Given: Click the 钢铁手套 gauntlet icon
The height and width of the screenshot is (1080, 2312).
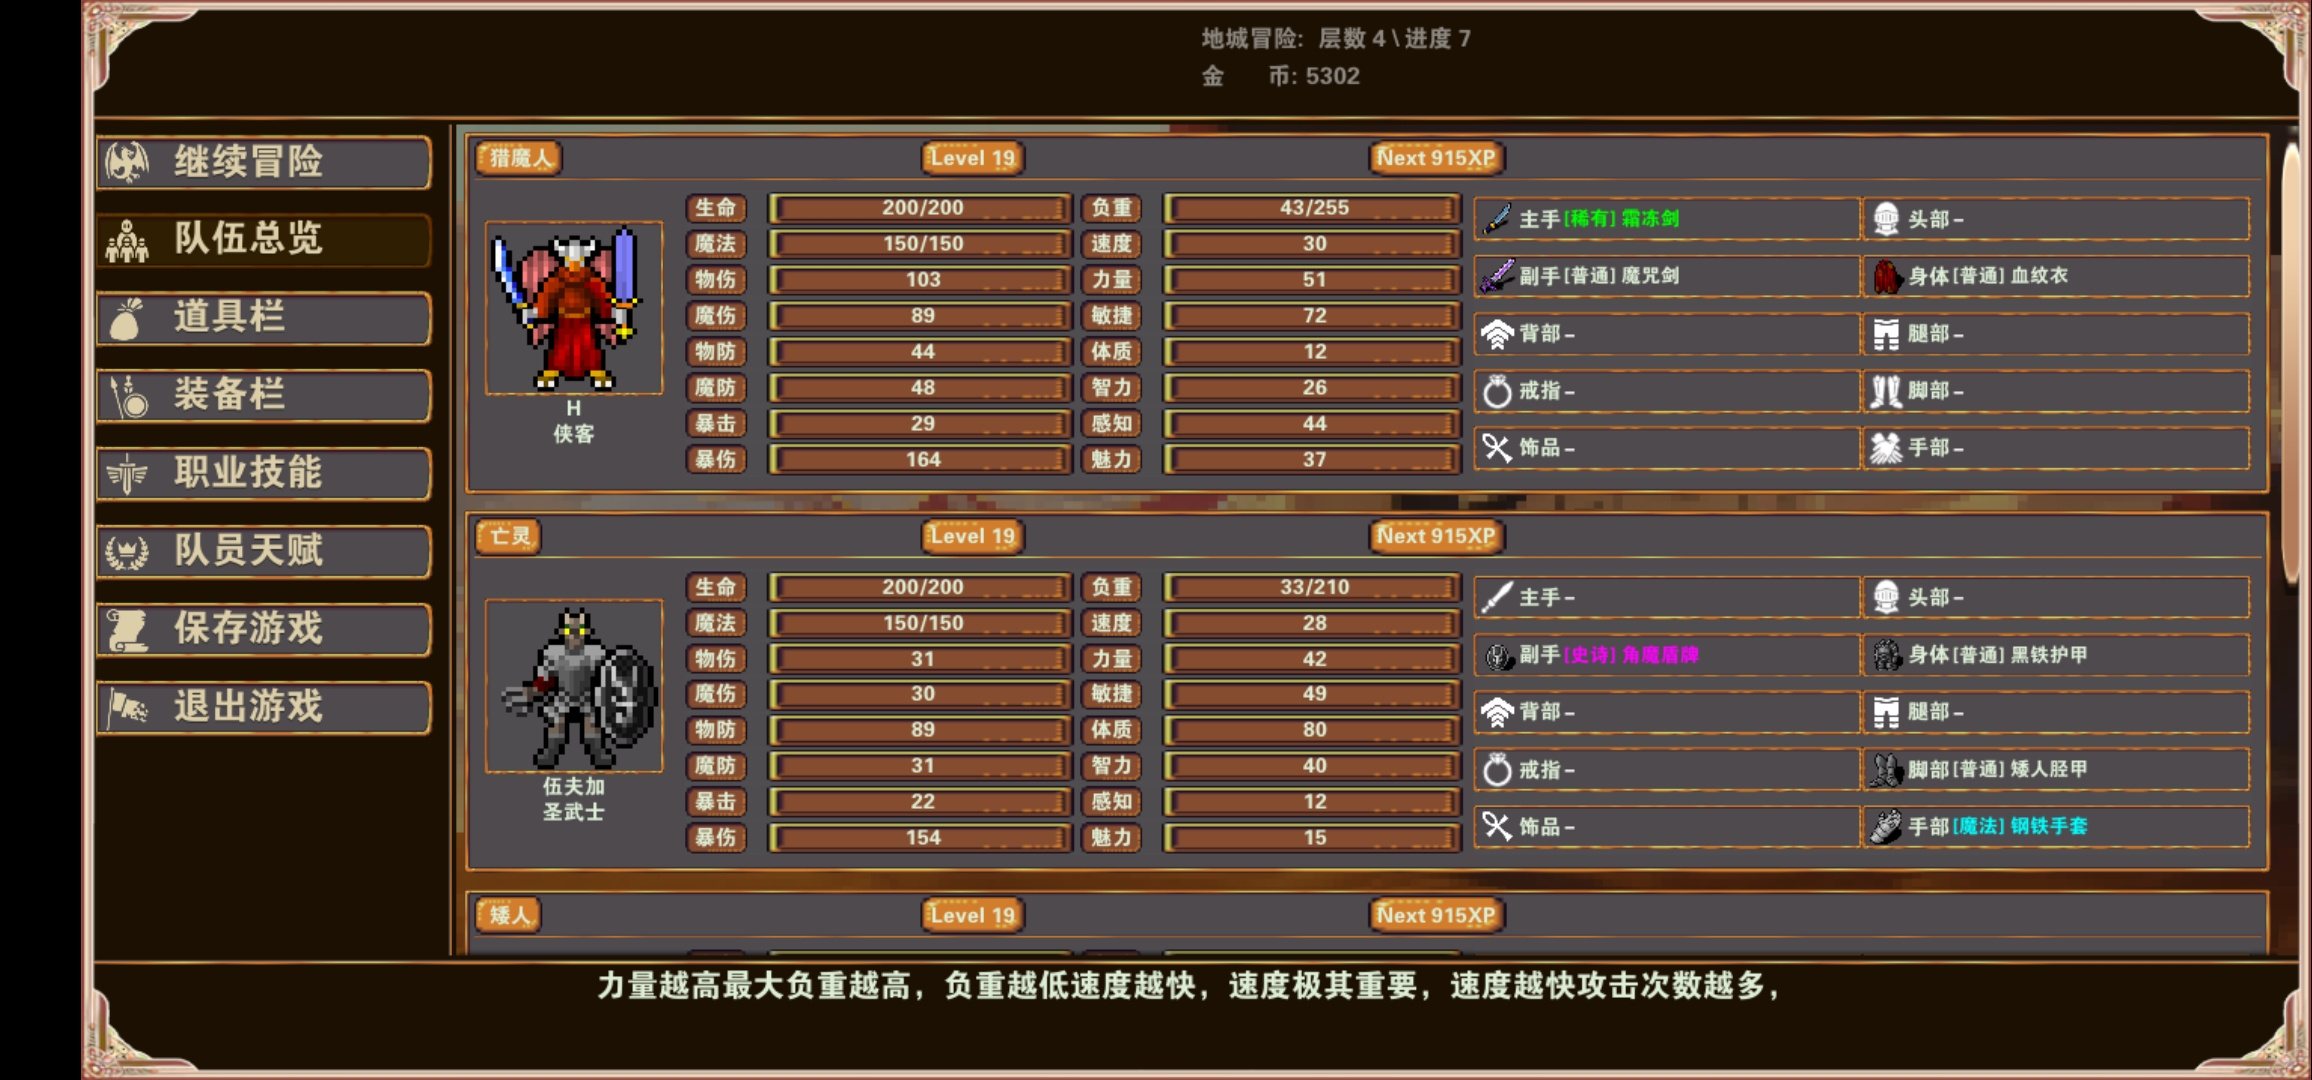Looking at the screenshot, I should tap(1886, 826).
